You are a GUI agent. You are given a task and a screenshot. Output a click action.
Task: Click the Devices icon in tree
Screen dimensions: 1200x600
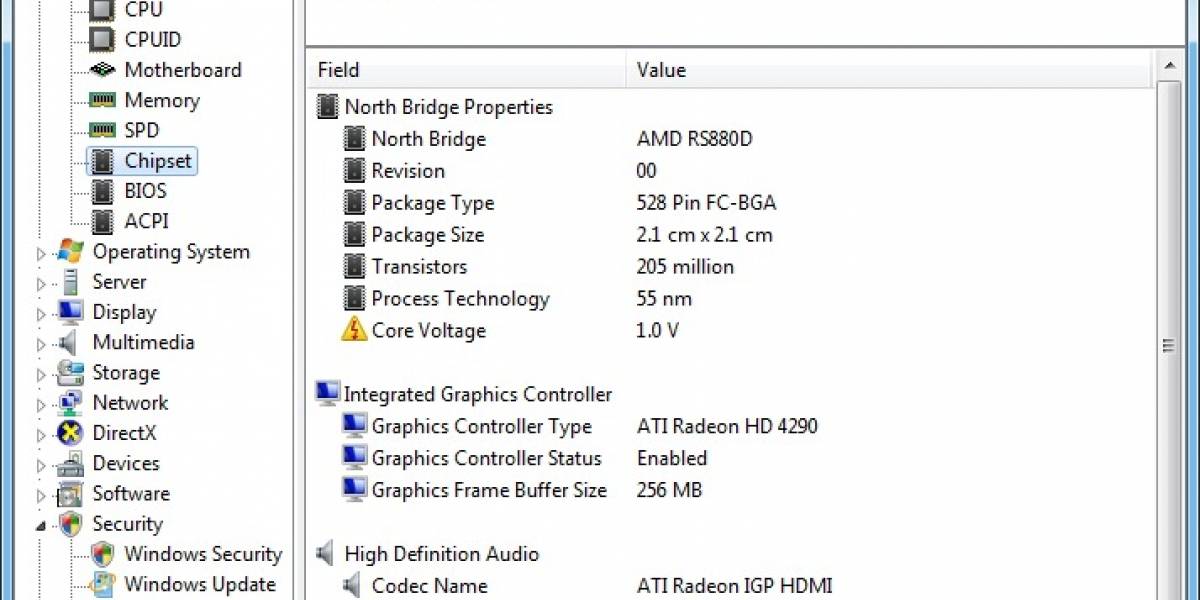[x=70, y=463]
